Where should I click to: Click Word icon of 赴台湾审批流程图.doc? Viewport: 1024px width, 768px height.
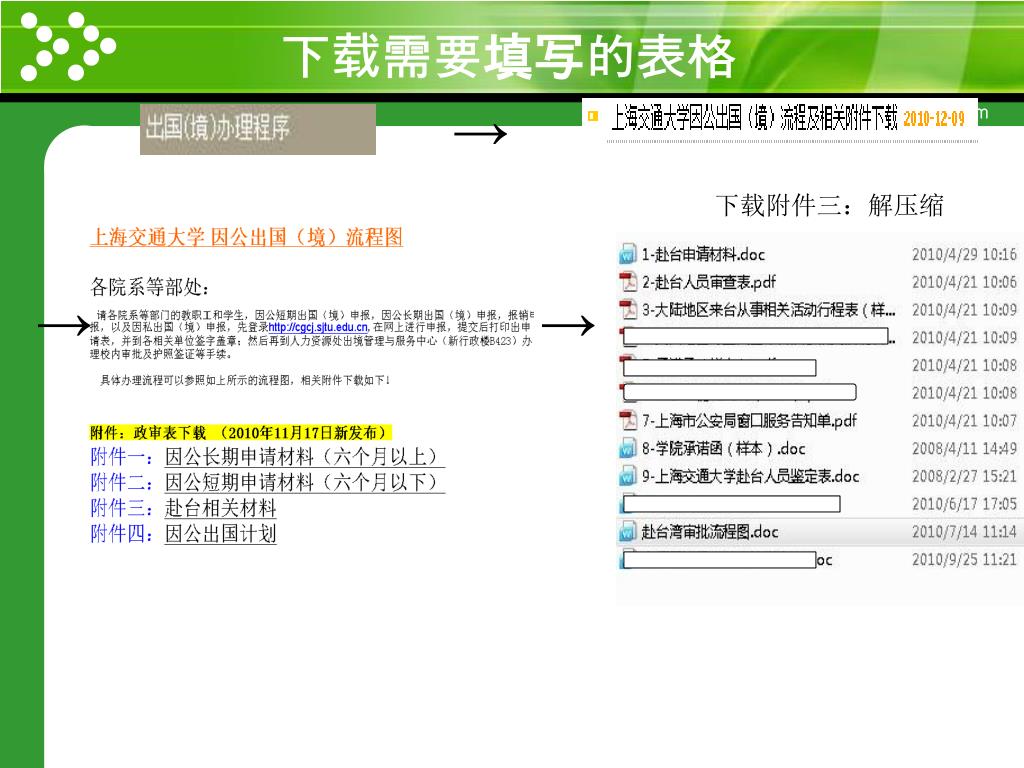[628, 532]
